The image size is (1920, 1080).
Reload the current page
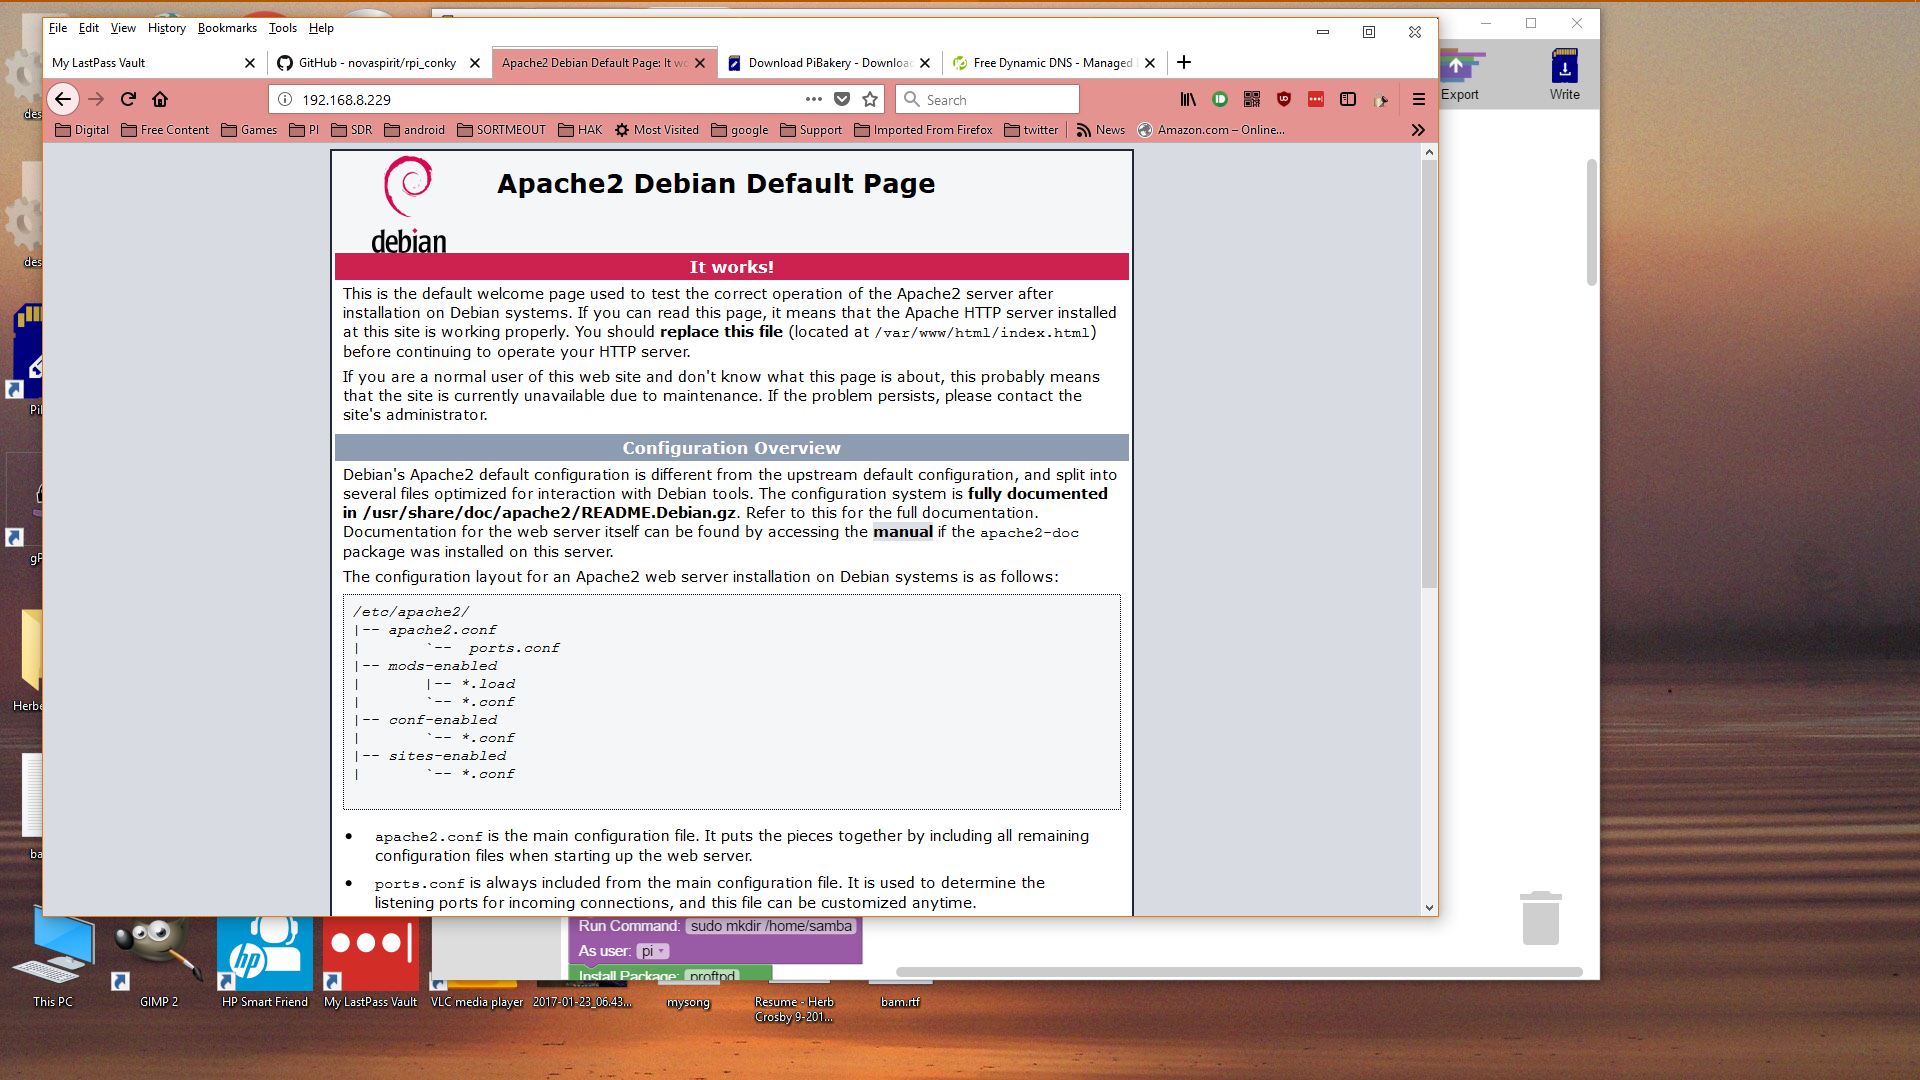pyautogui.click(x=128, y=99)
